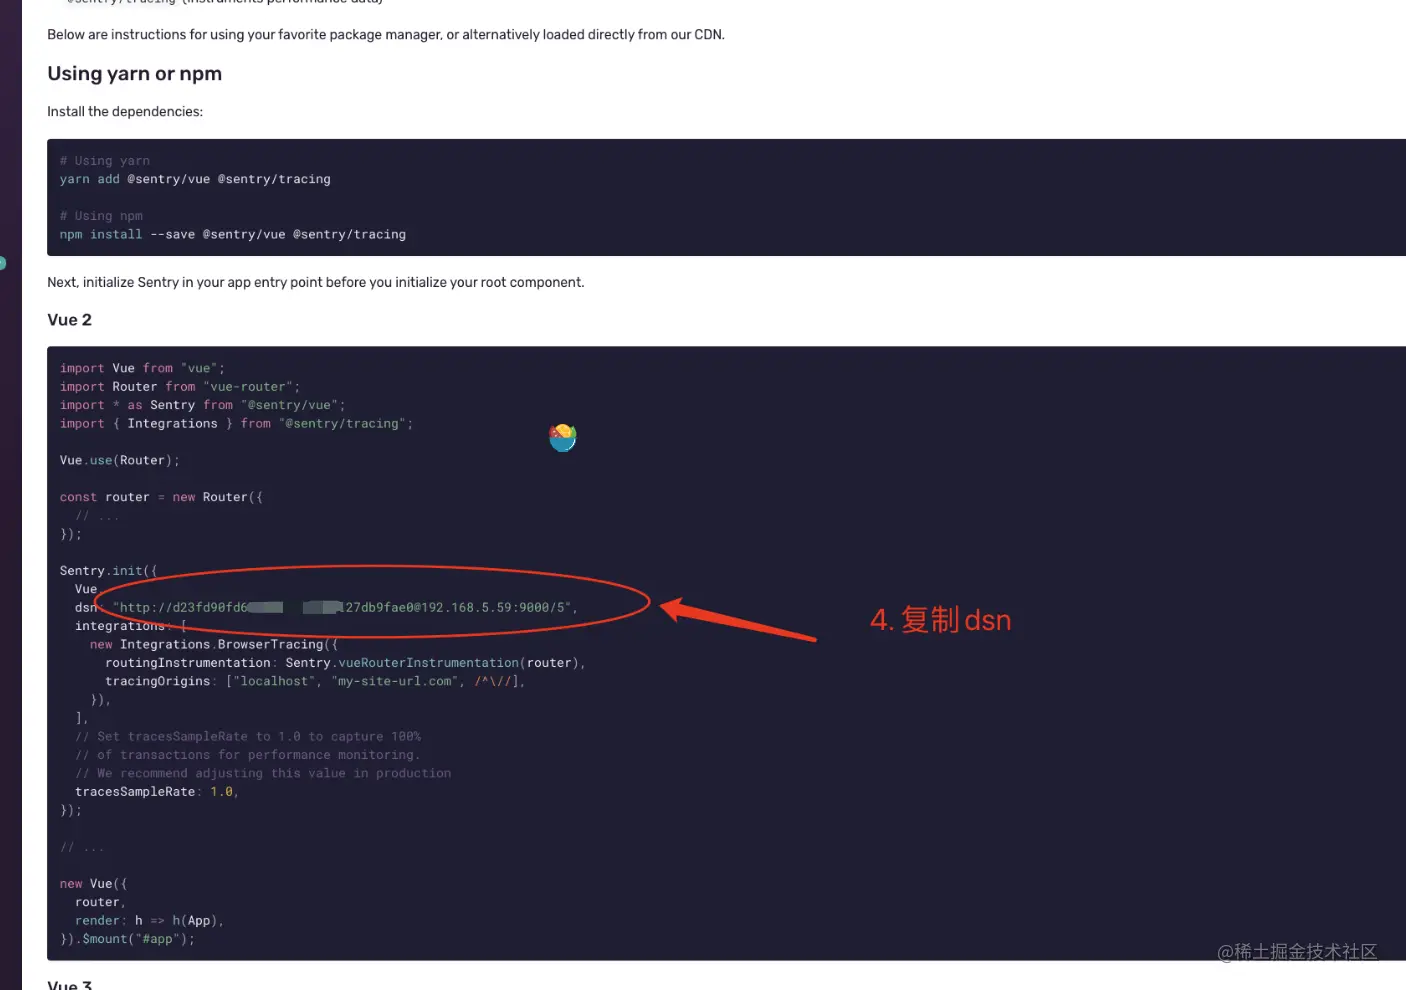Click the "render: h => h(App)," line

coord(149,921)
